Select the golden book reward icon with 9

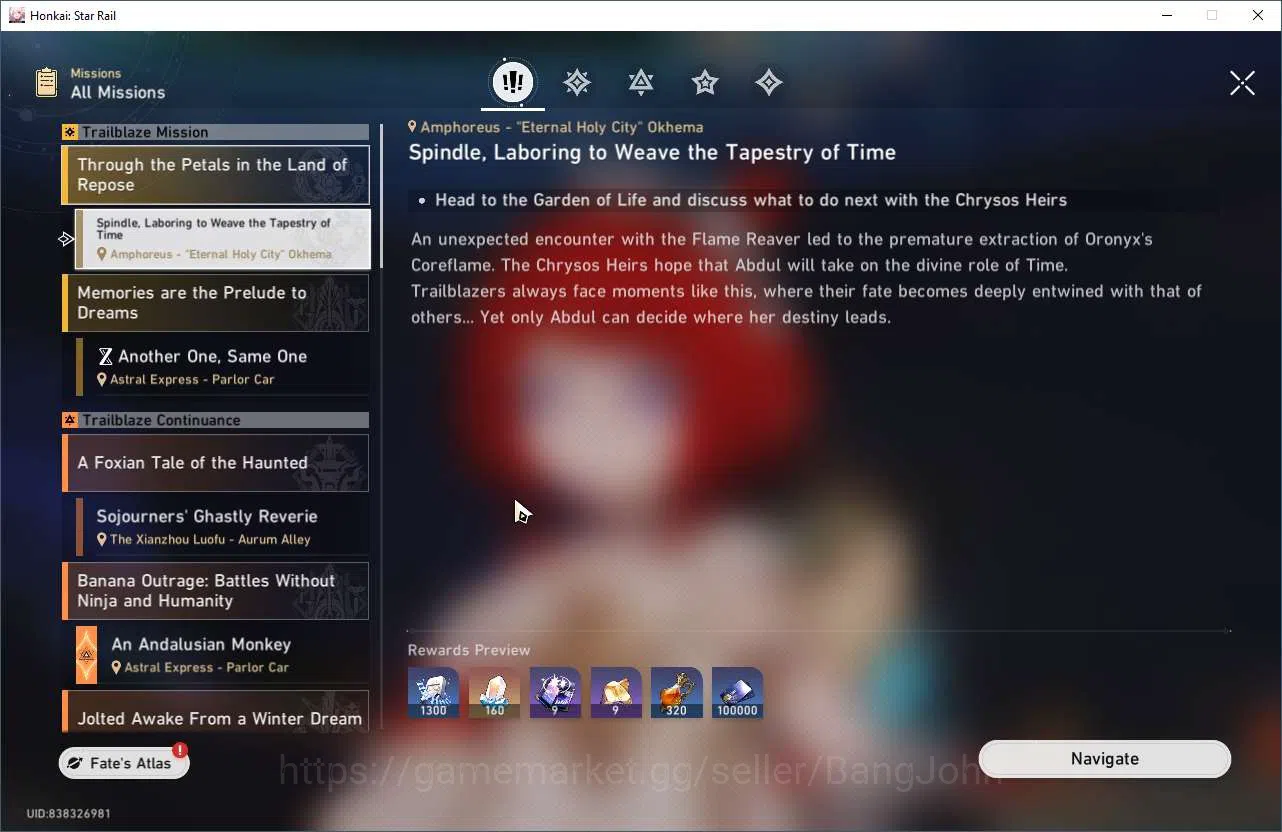point(616,693)
